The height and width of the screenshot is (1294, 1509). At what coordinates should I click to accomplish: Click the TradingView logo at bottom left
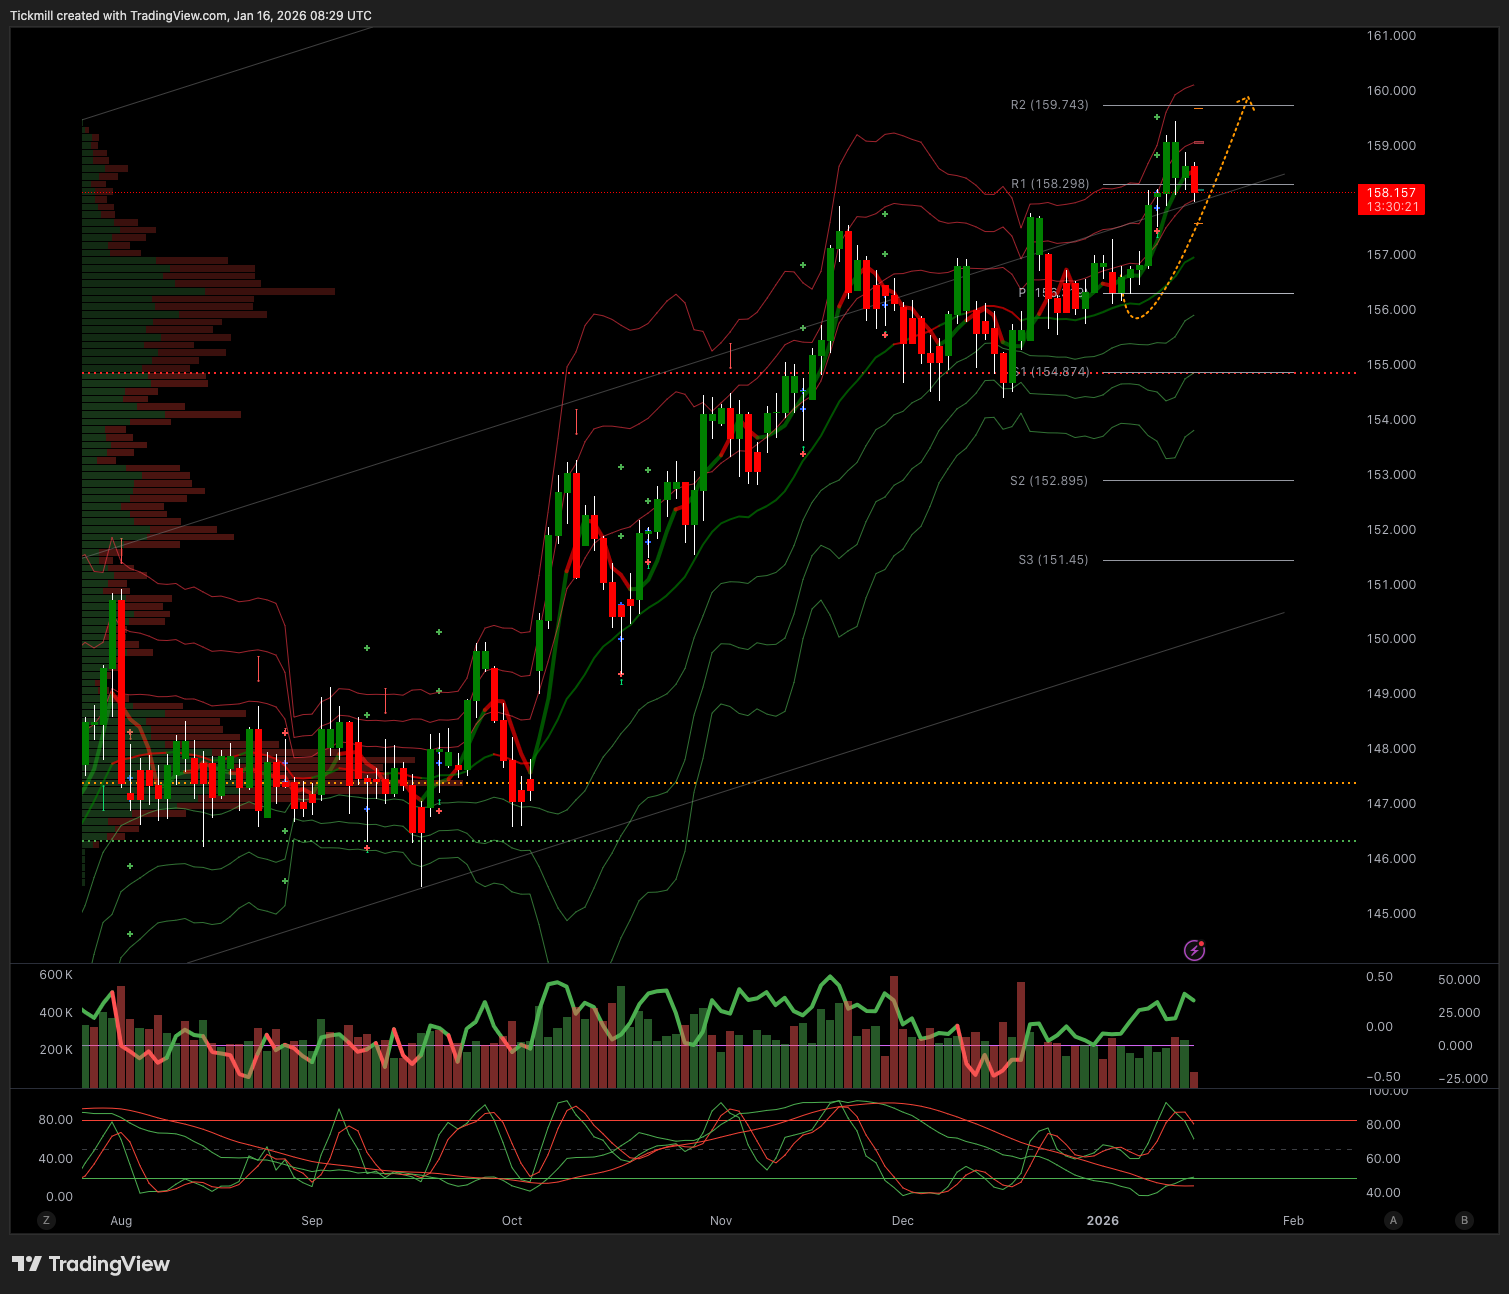(x=91, y=1264)
